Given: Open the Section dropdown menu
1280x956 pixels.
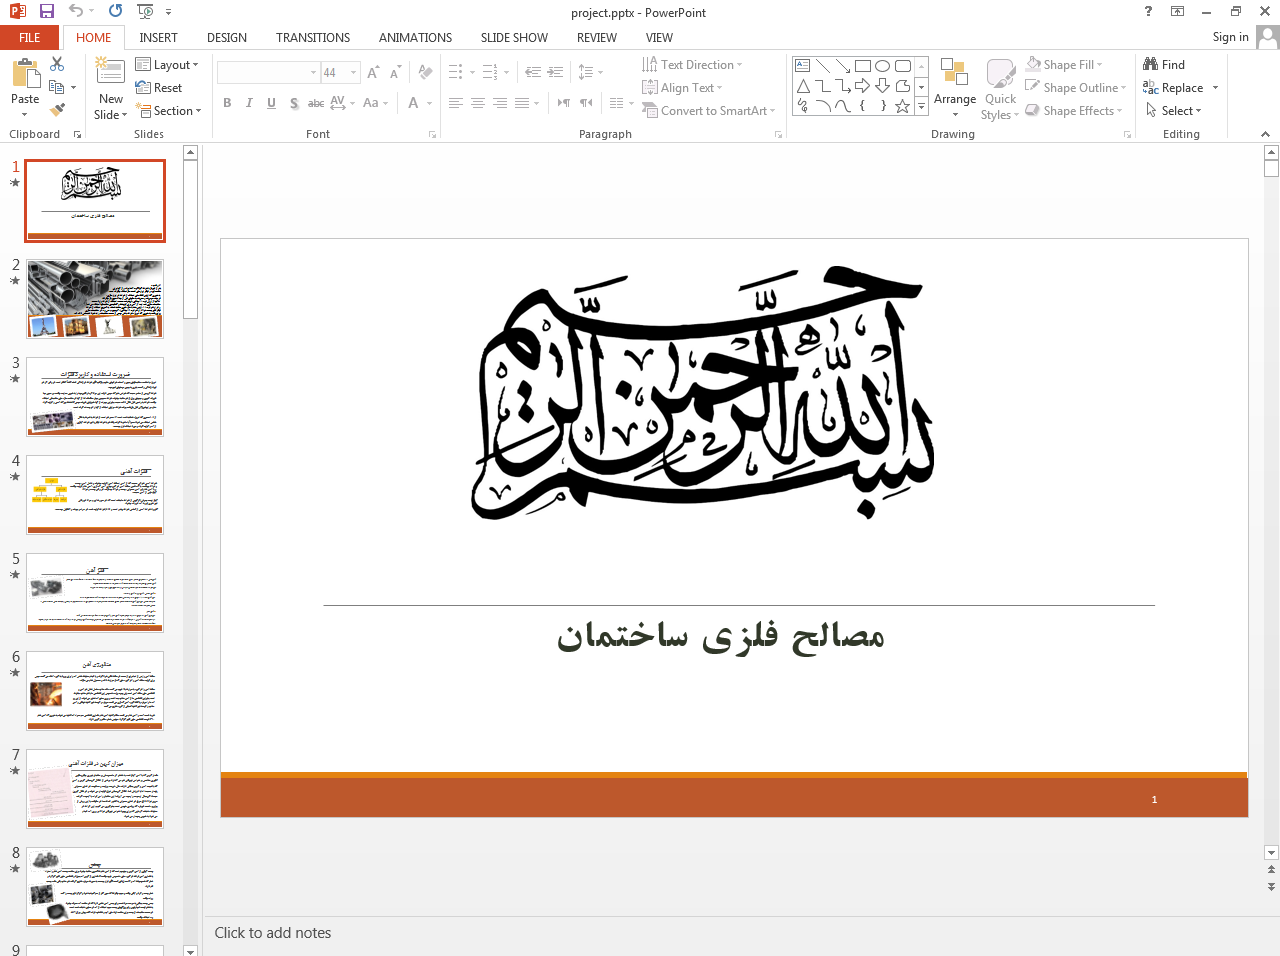Looking at the screenshot, I should pos(168,111).
